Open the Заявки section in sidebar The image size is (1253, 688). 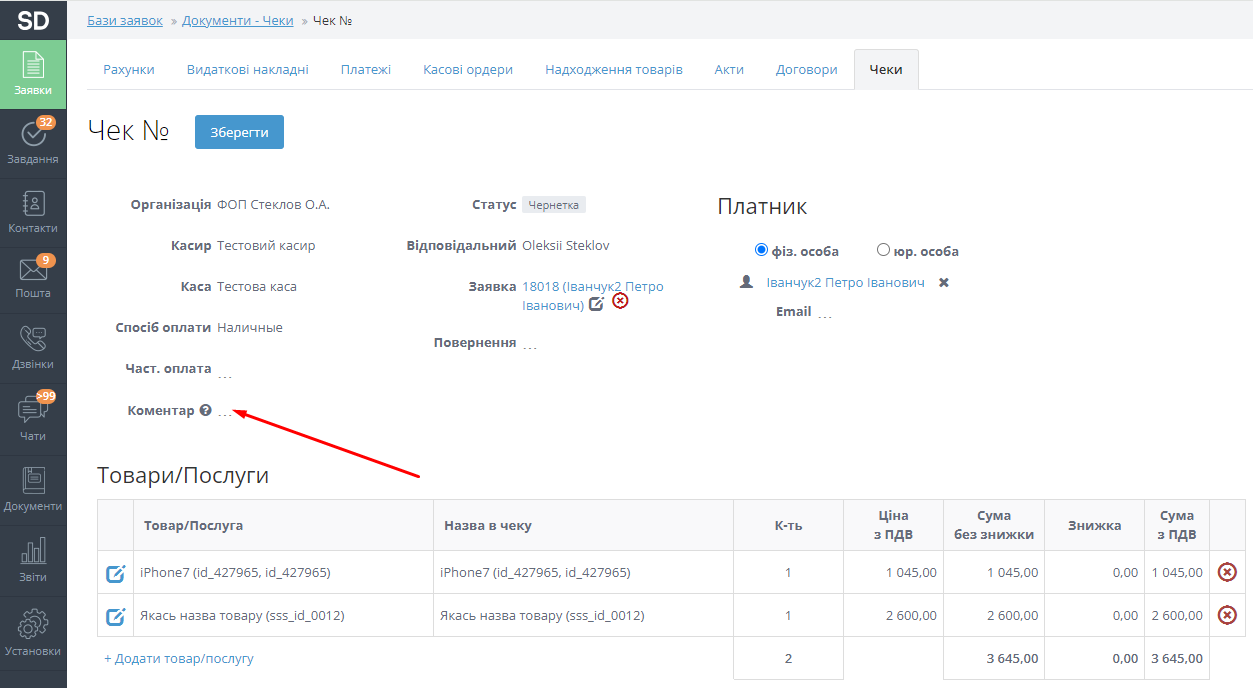pyautogui.click(x=33, y=74)
